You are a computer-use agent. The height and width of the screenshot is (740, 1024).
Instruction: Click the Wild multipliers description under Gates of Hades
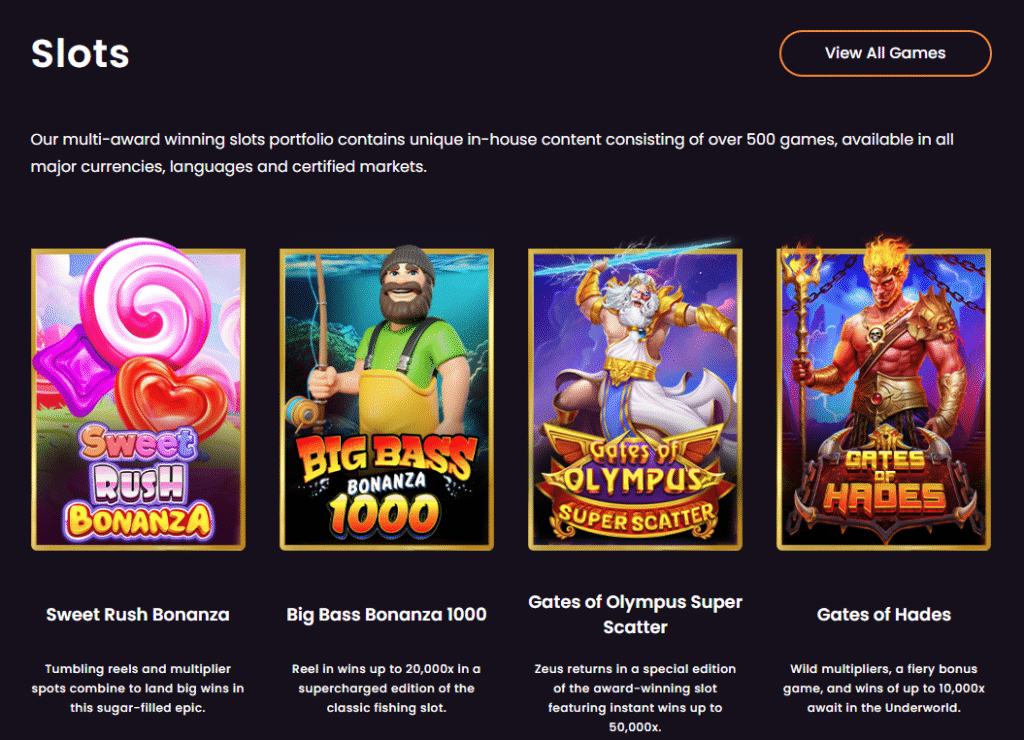pyautogui.click(x=883, y=688)
